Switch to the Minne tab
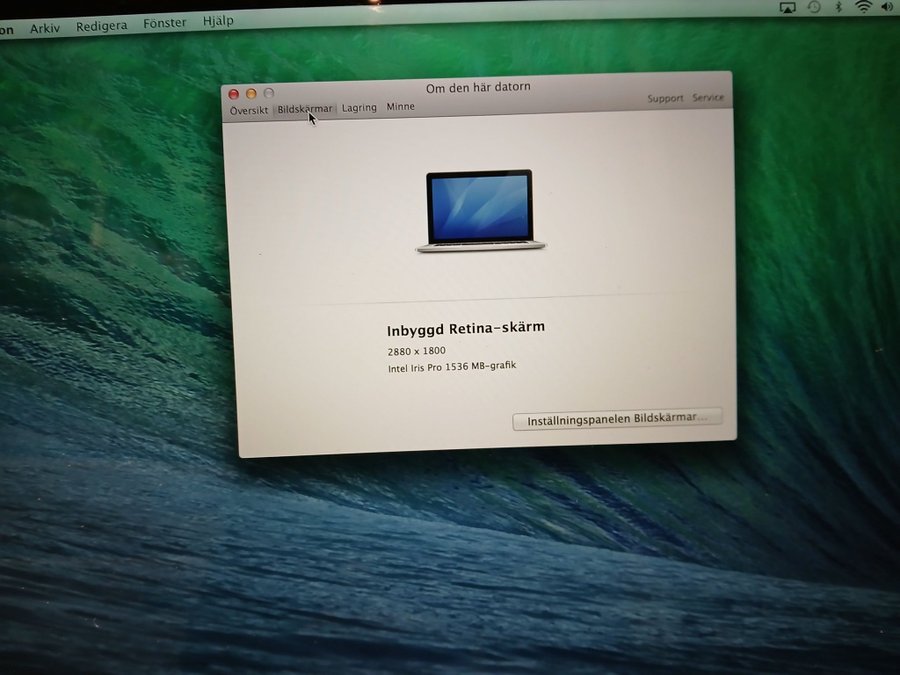This screenshot has height=675, width=900. click(x=401, y=107)
